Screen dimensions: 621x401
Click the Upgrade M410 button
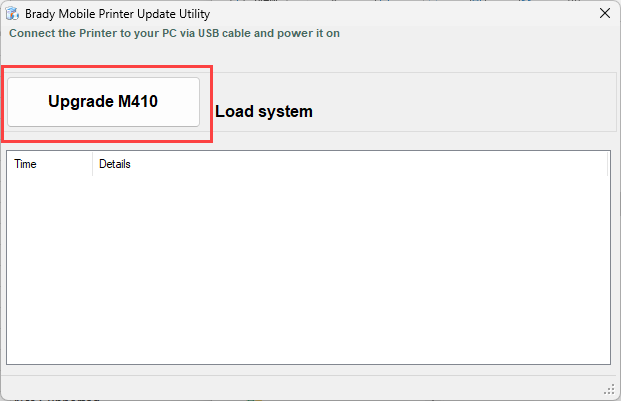(104, 102)
